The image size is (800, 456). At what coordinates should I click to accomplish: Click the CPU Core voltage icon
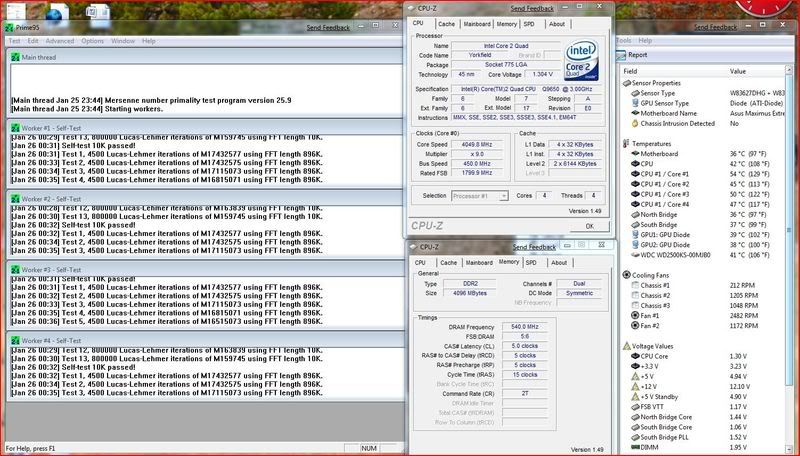(x=635, y=356)
